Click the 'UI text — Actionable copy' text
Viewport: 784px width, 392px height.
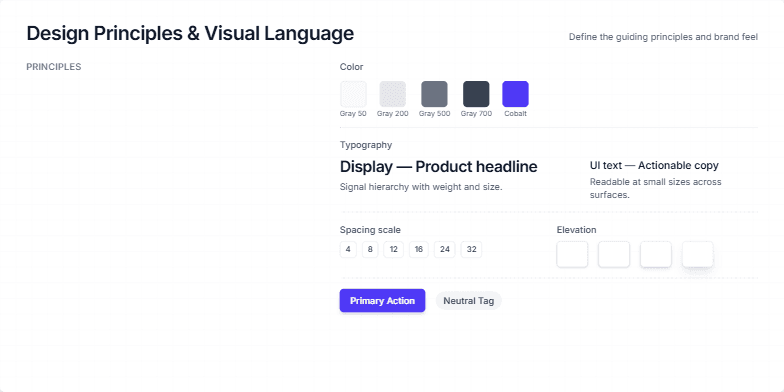click(x=654, y=166)
